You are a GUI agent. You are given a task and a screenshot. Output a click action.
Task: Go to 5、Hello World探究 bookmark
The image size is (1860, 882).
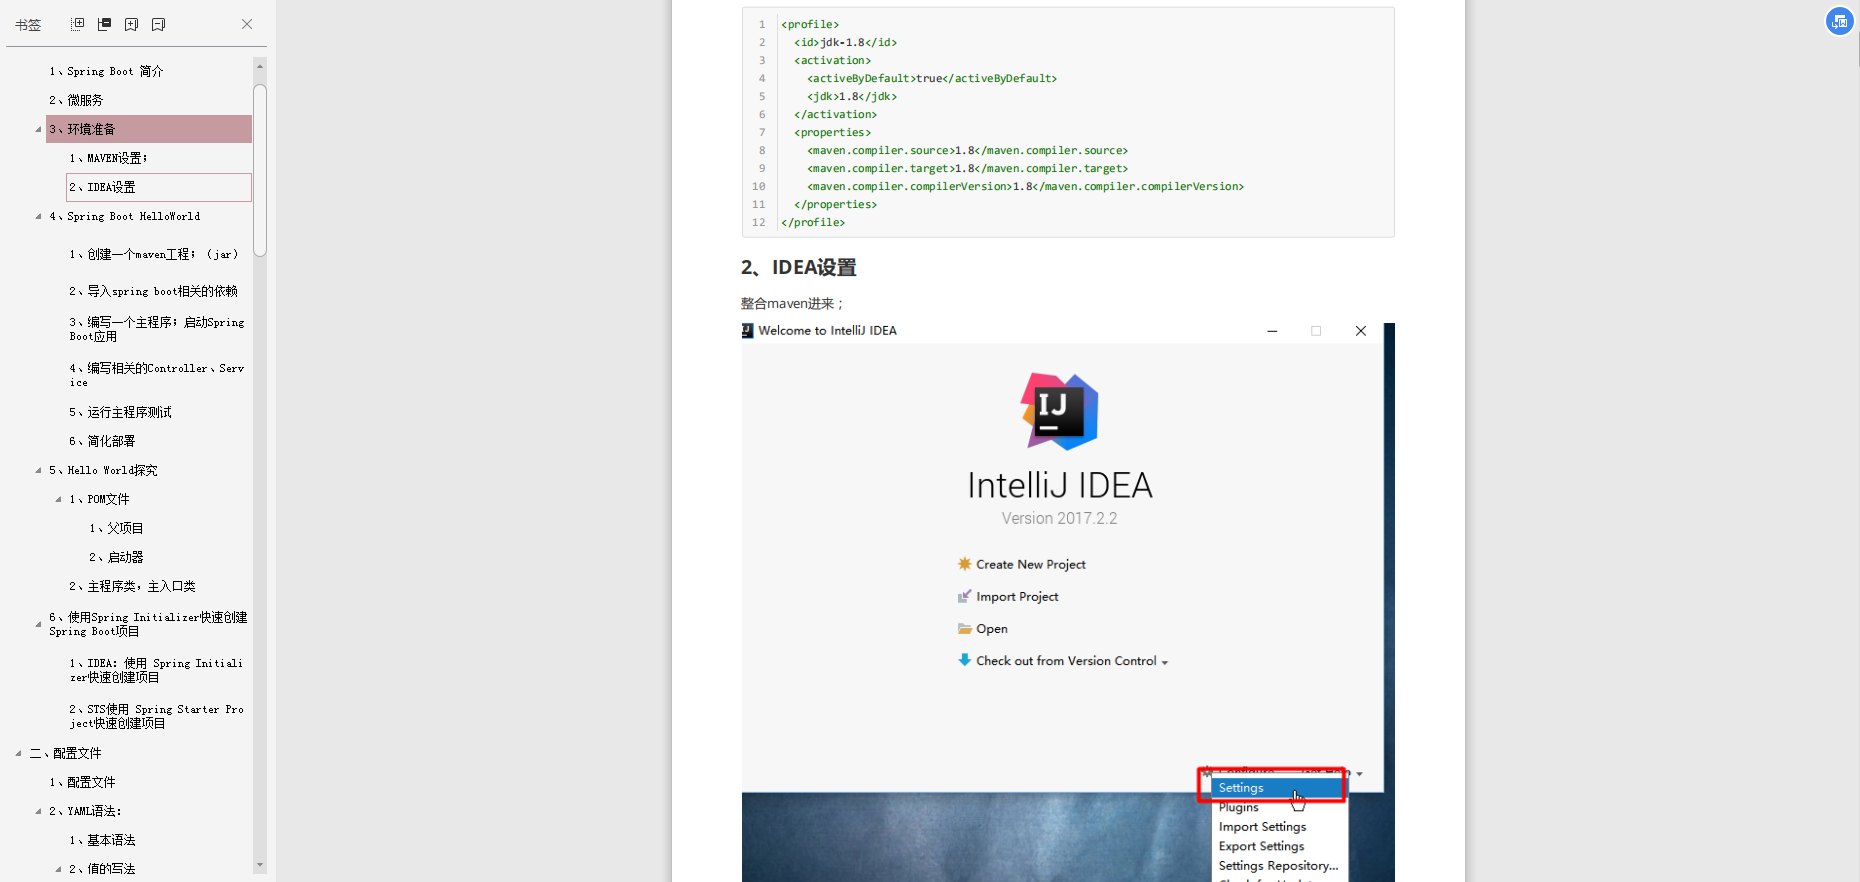point(103,470)
